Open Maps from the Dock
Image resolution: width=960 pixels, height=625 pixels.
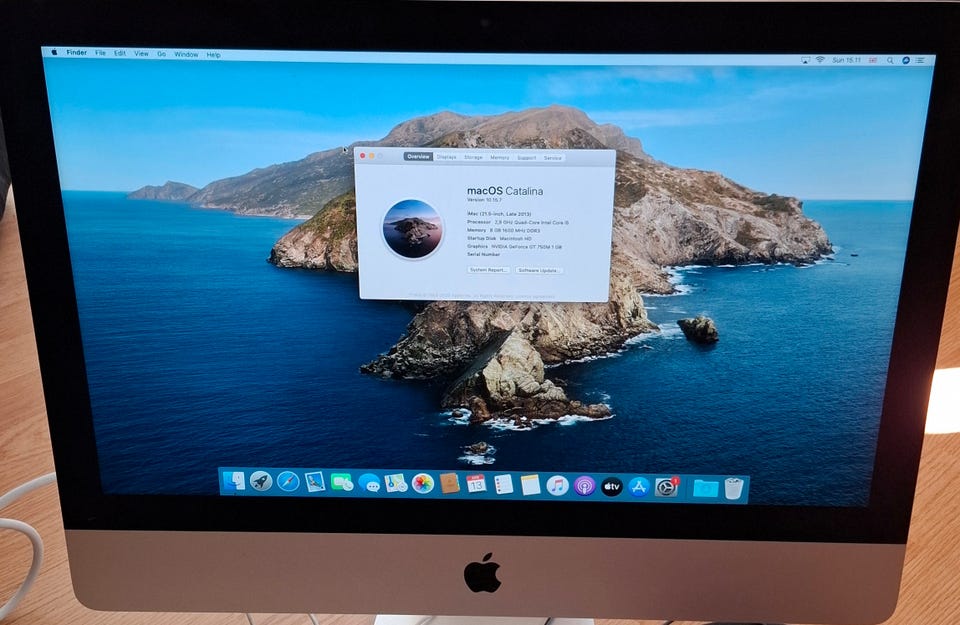(396, 484)
